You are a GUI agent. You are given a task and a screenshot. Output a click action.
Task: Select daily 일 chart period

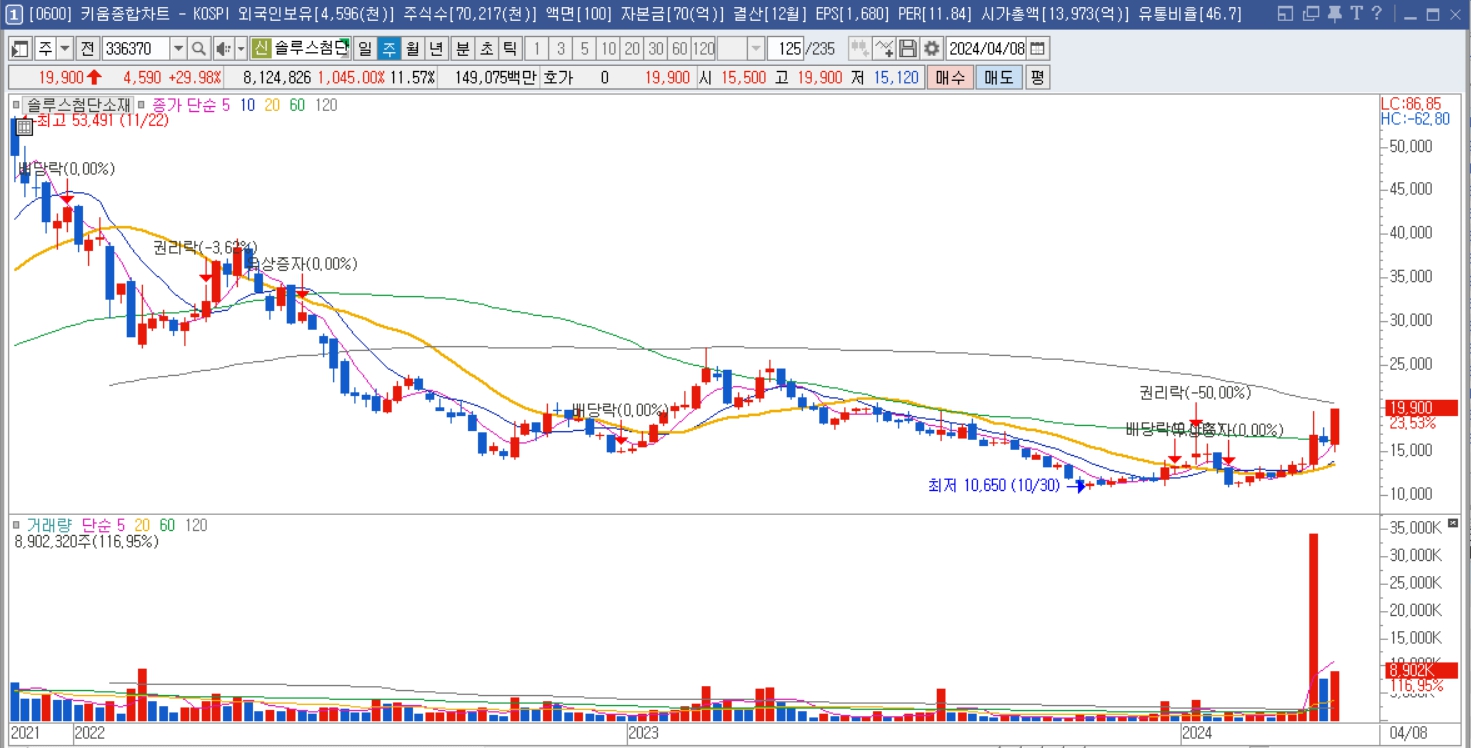point(364,48)
